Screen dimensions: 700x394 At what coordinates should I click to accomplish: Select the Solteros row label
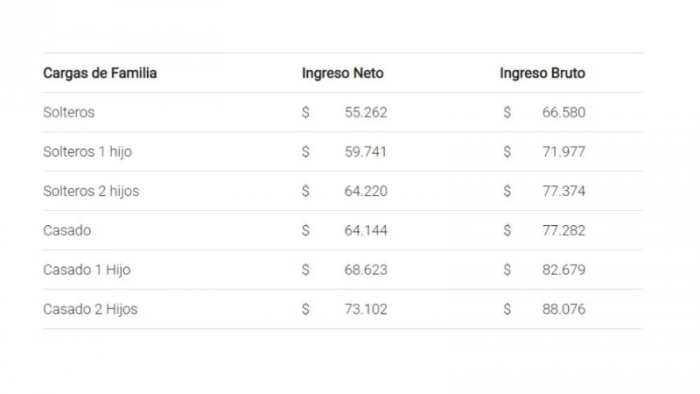point(69,112)
